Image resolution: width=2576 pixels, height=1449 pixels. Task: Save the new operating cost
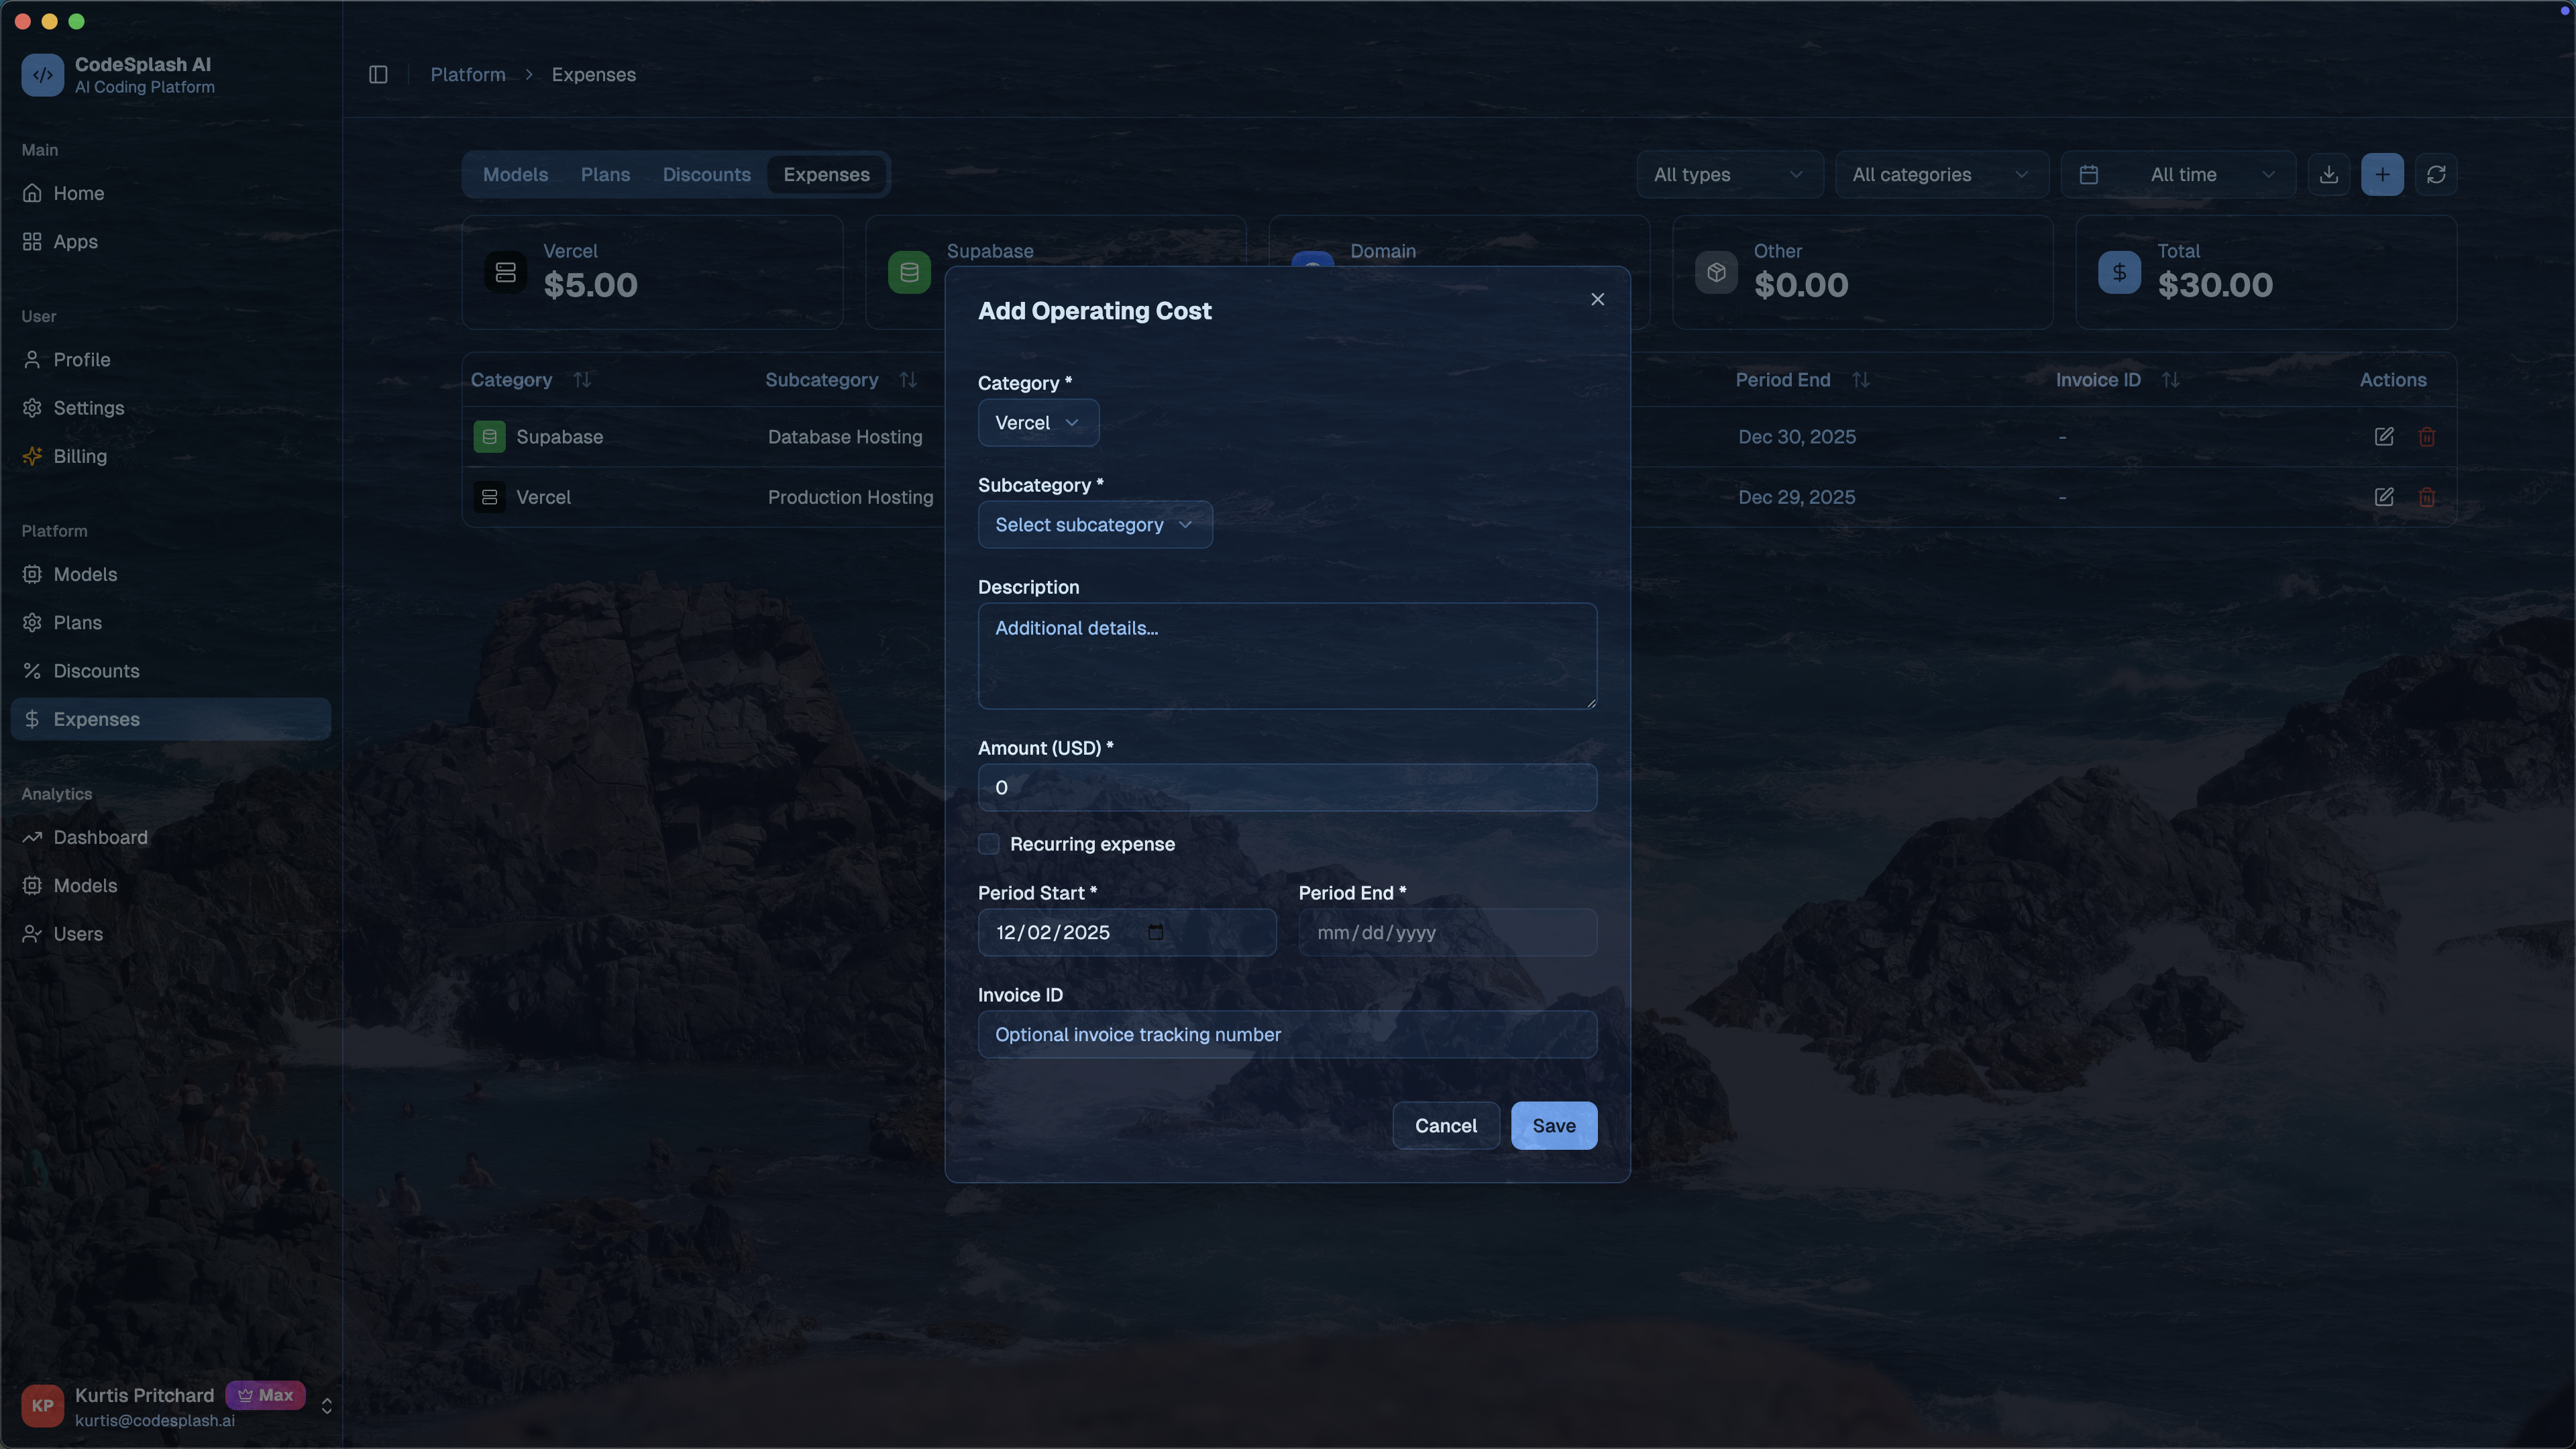click(1553, 1125)
